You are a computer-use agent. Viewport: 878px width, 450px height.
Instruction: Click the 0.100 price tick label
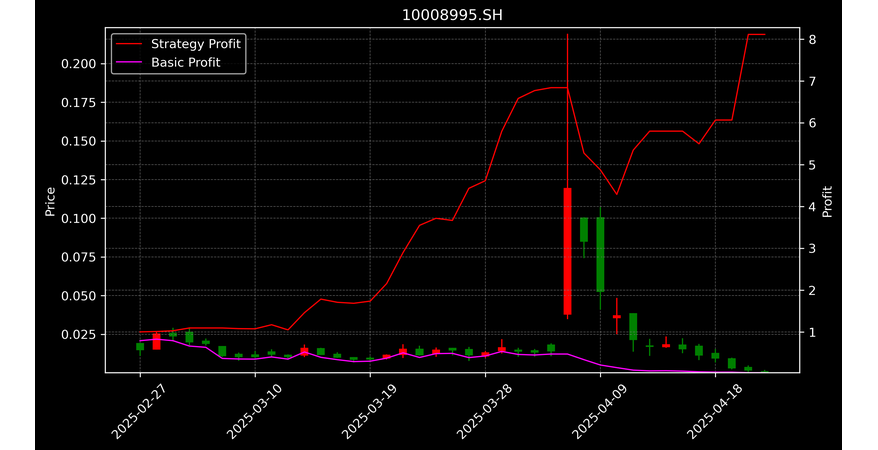78,218
